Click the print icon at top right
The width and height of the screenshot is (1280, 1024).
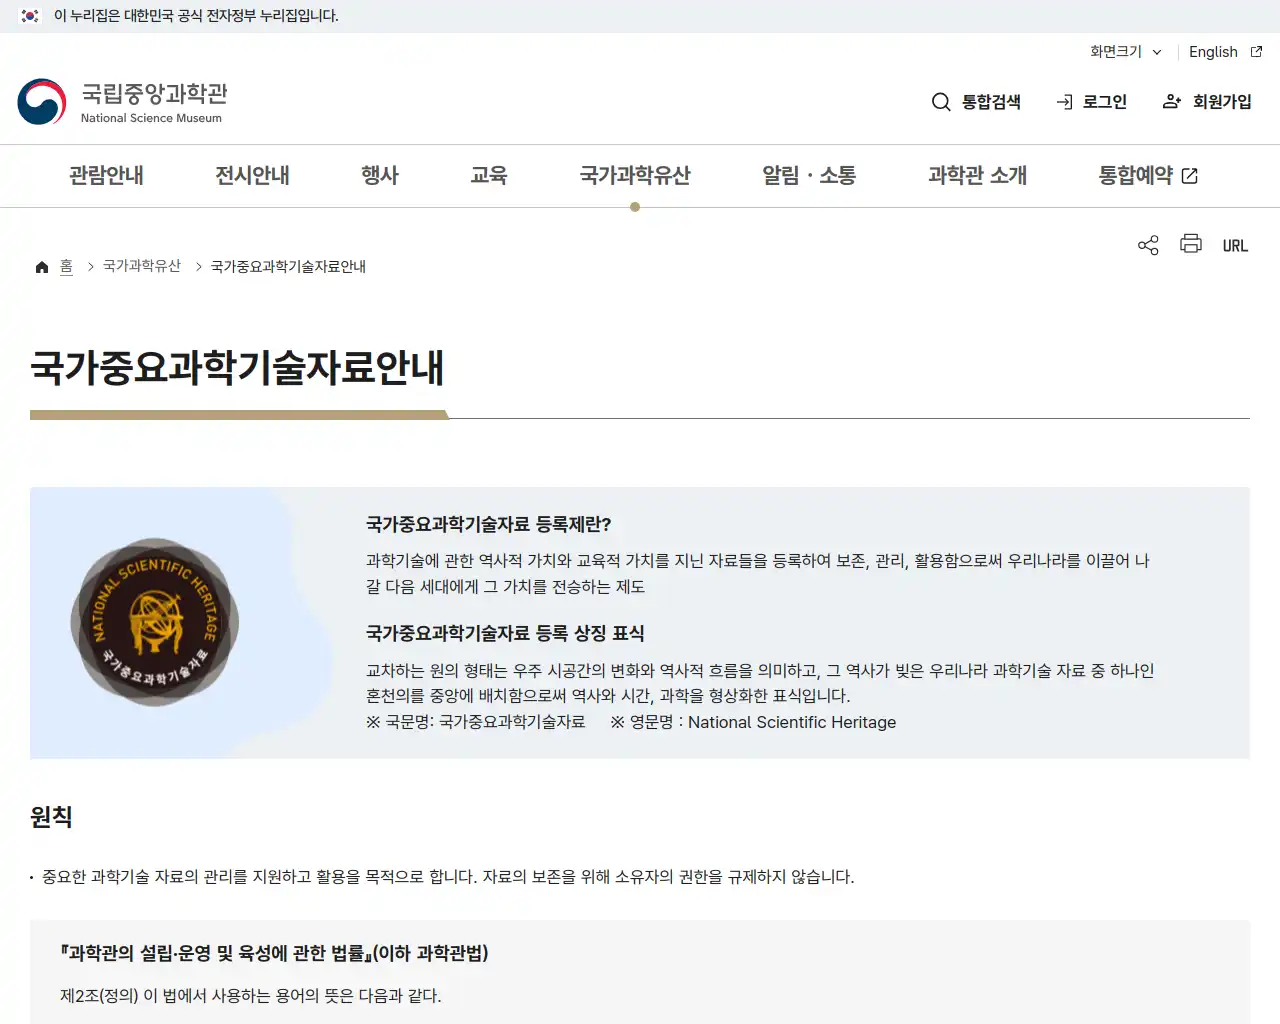[1190, 244]
